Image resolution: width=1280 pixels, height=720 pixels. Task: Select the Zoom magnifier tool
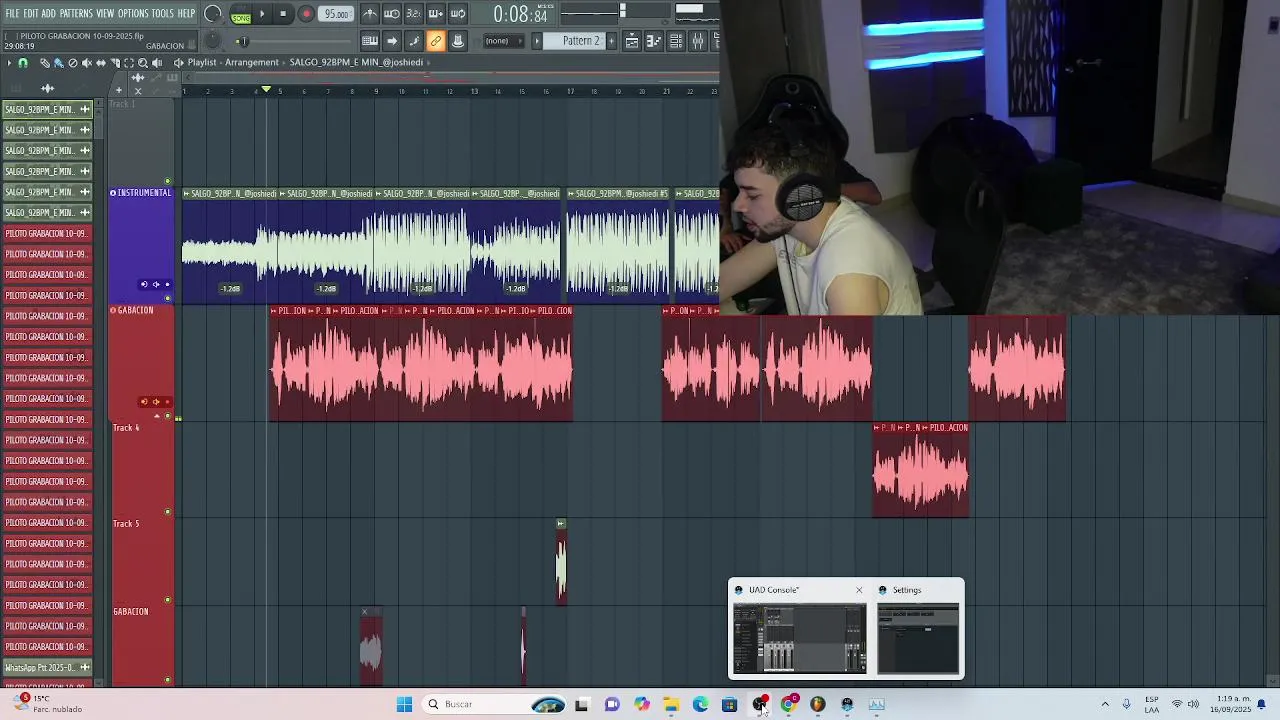[143, 63]
